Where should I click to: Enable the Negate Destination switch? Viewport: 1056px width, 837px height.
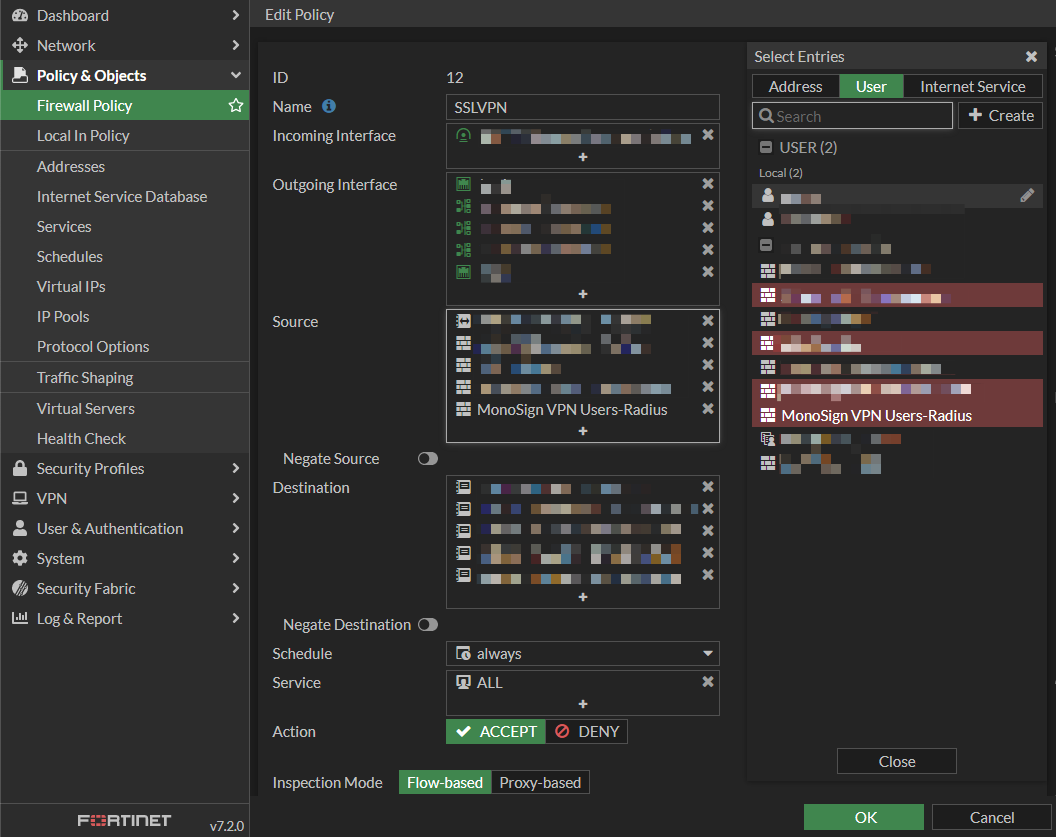(428, 625)
